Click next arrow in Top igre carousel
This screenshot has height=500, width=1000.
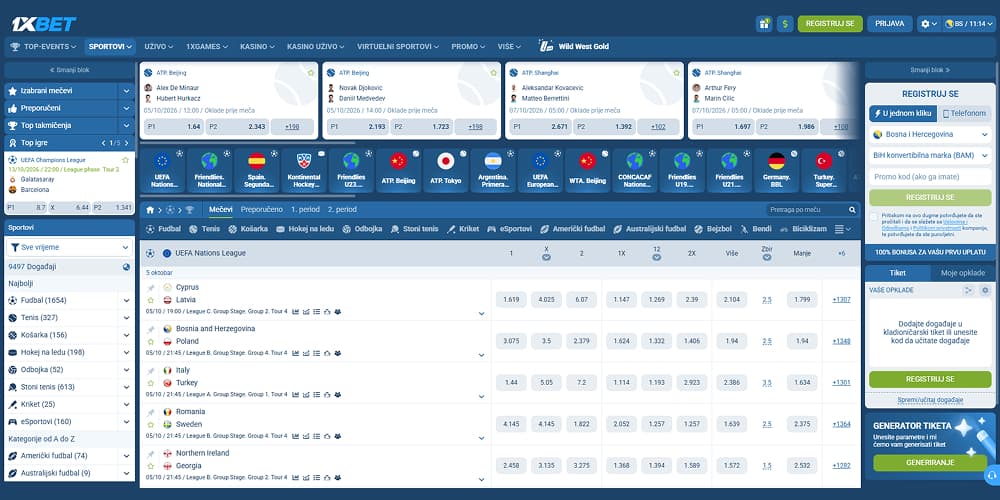[126, 143]
